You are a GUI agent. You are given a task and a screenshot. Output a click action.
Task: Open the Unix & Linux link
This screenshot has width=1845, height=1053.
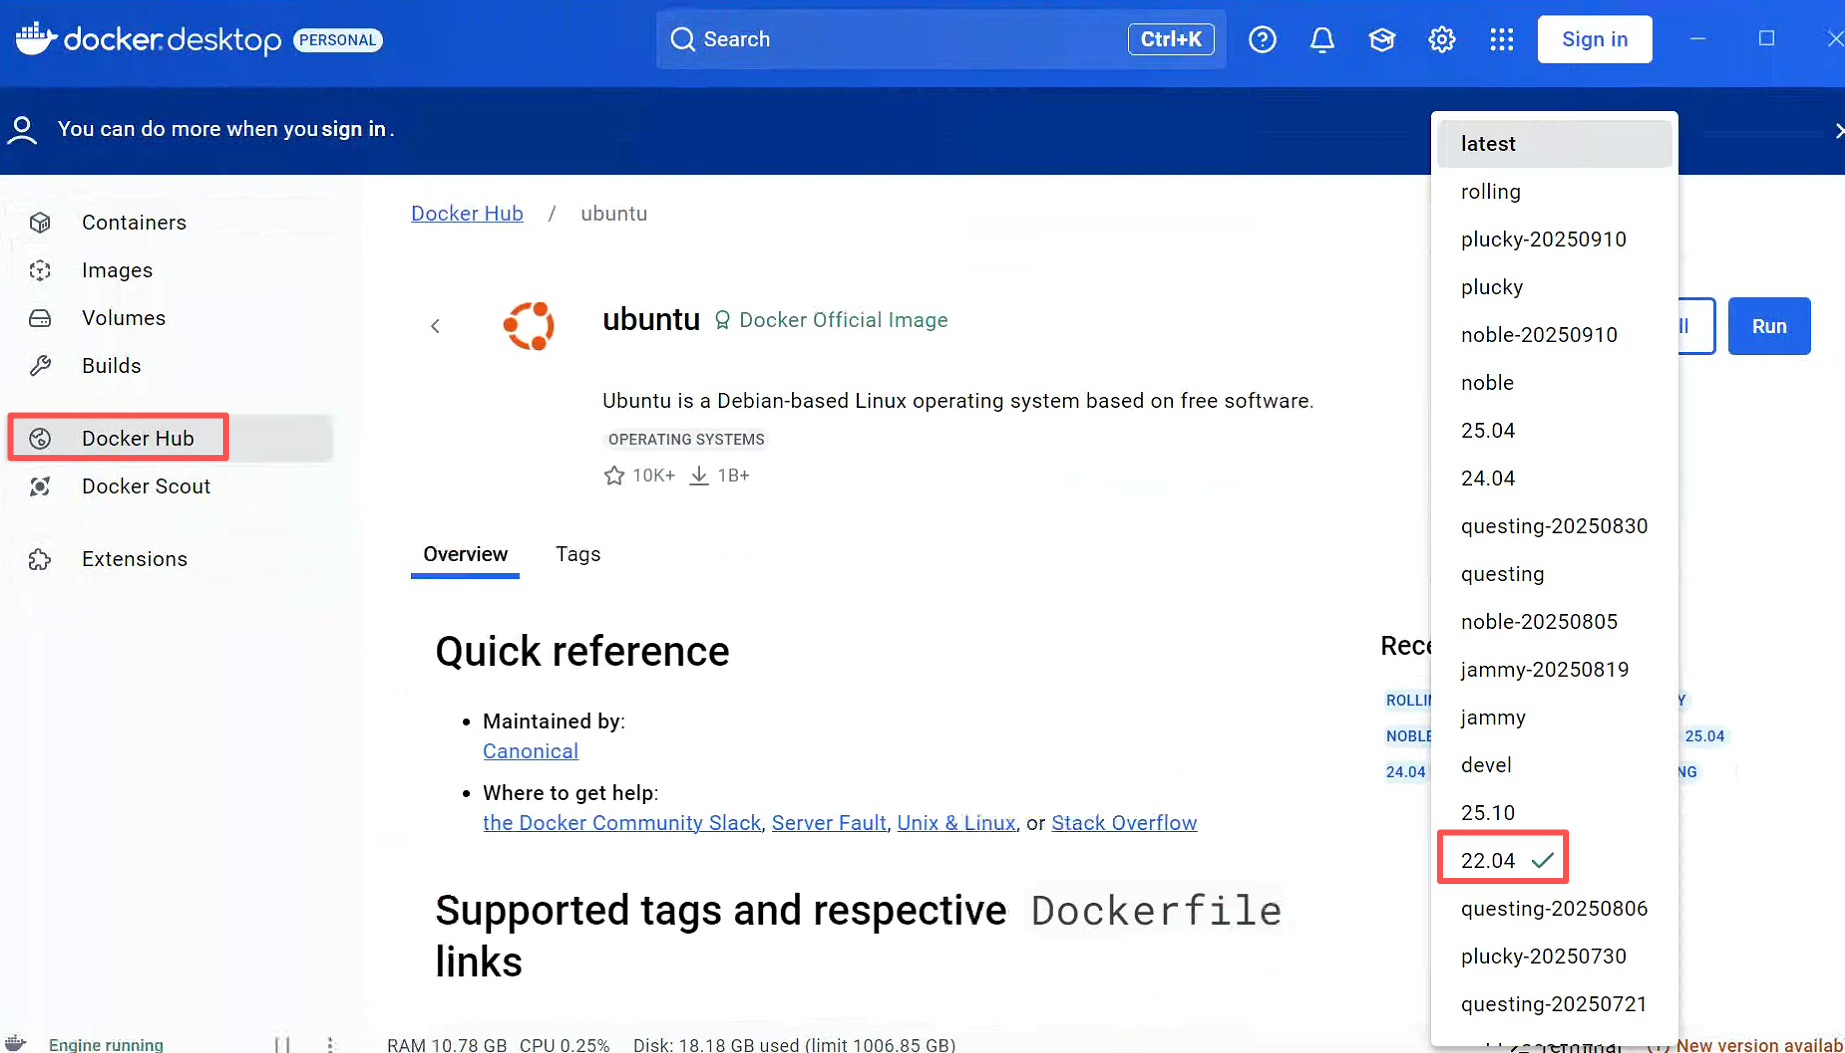click(x=956, y=823)
